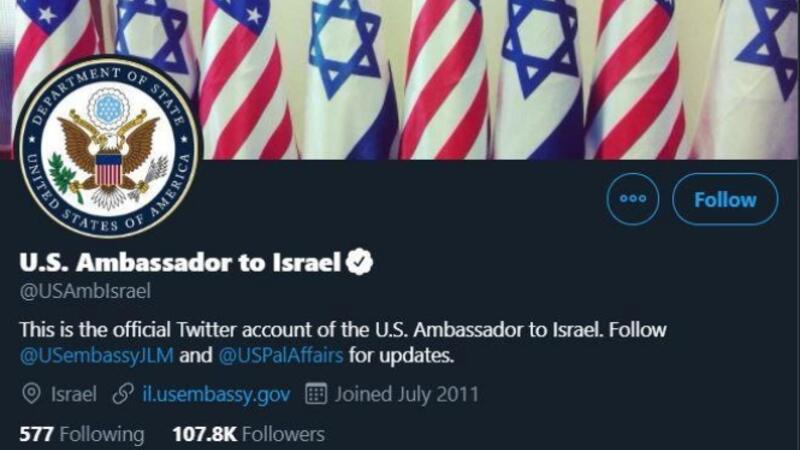This screenshot has width=800, height=450.
Task: Click the location pin icon
Action: [x=31, y=394]
